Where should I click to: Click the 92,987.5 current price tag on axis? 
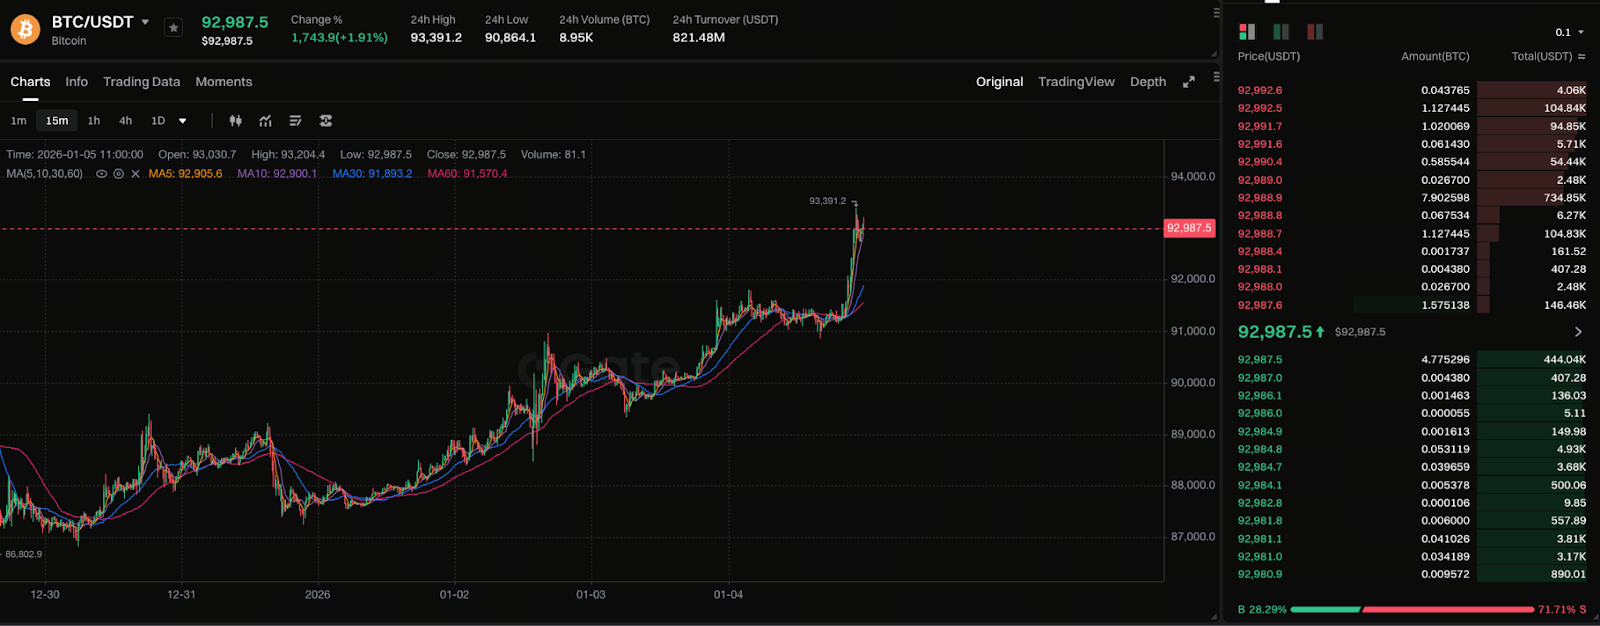click(1190, 228)
